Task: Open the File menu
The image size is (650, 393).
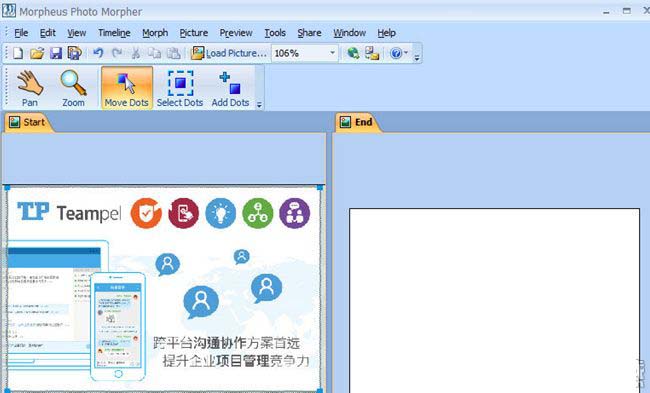Action: (x=21, y=33)
